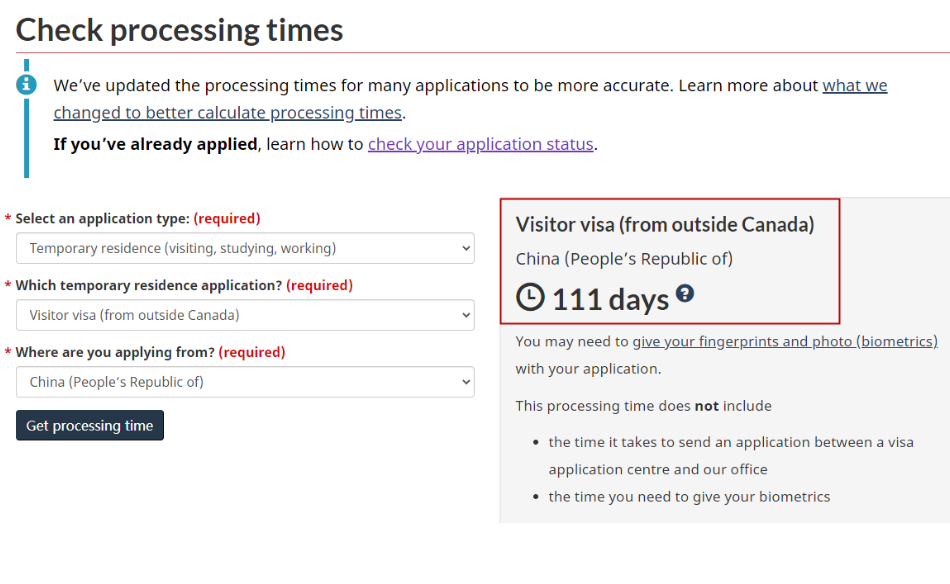Click the 'Where are you applying from?' label
This screenshot has width=950, height=584.
tap(115, 353)
